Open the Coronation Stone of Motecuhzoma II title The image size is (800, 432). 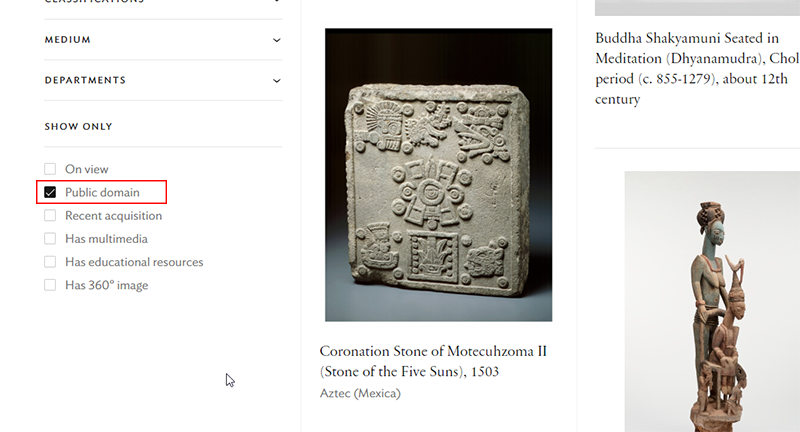click(433, 361)
